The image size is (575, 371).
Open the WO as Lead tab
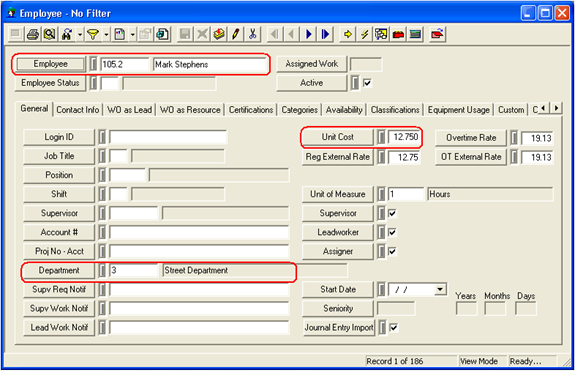129,110
